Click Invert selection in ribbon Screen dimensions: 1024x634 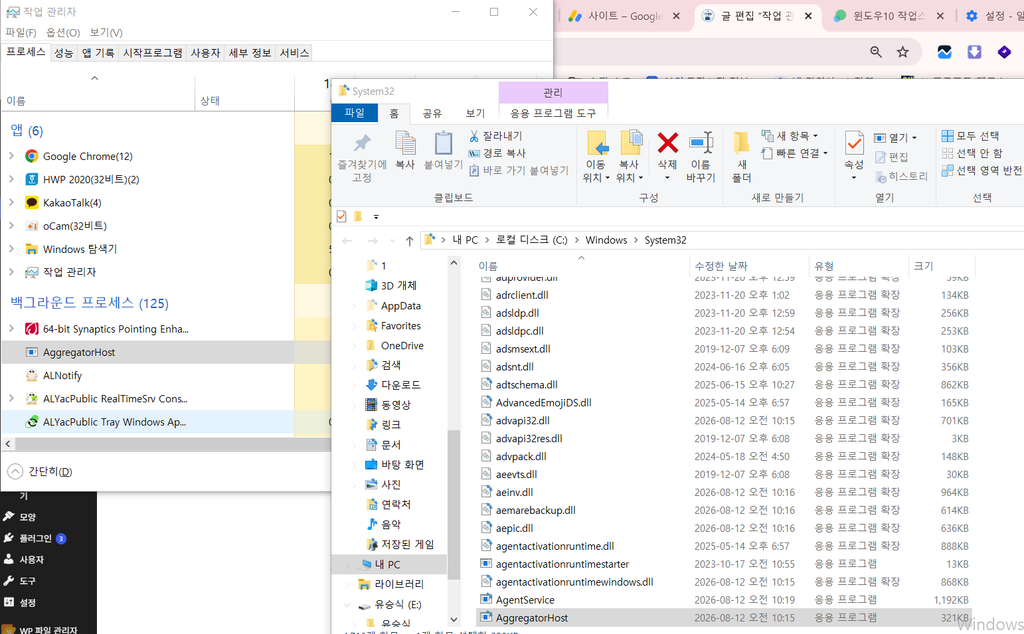(982, 170)
